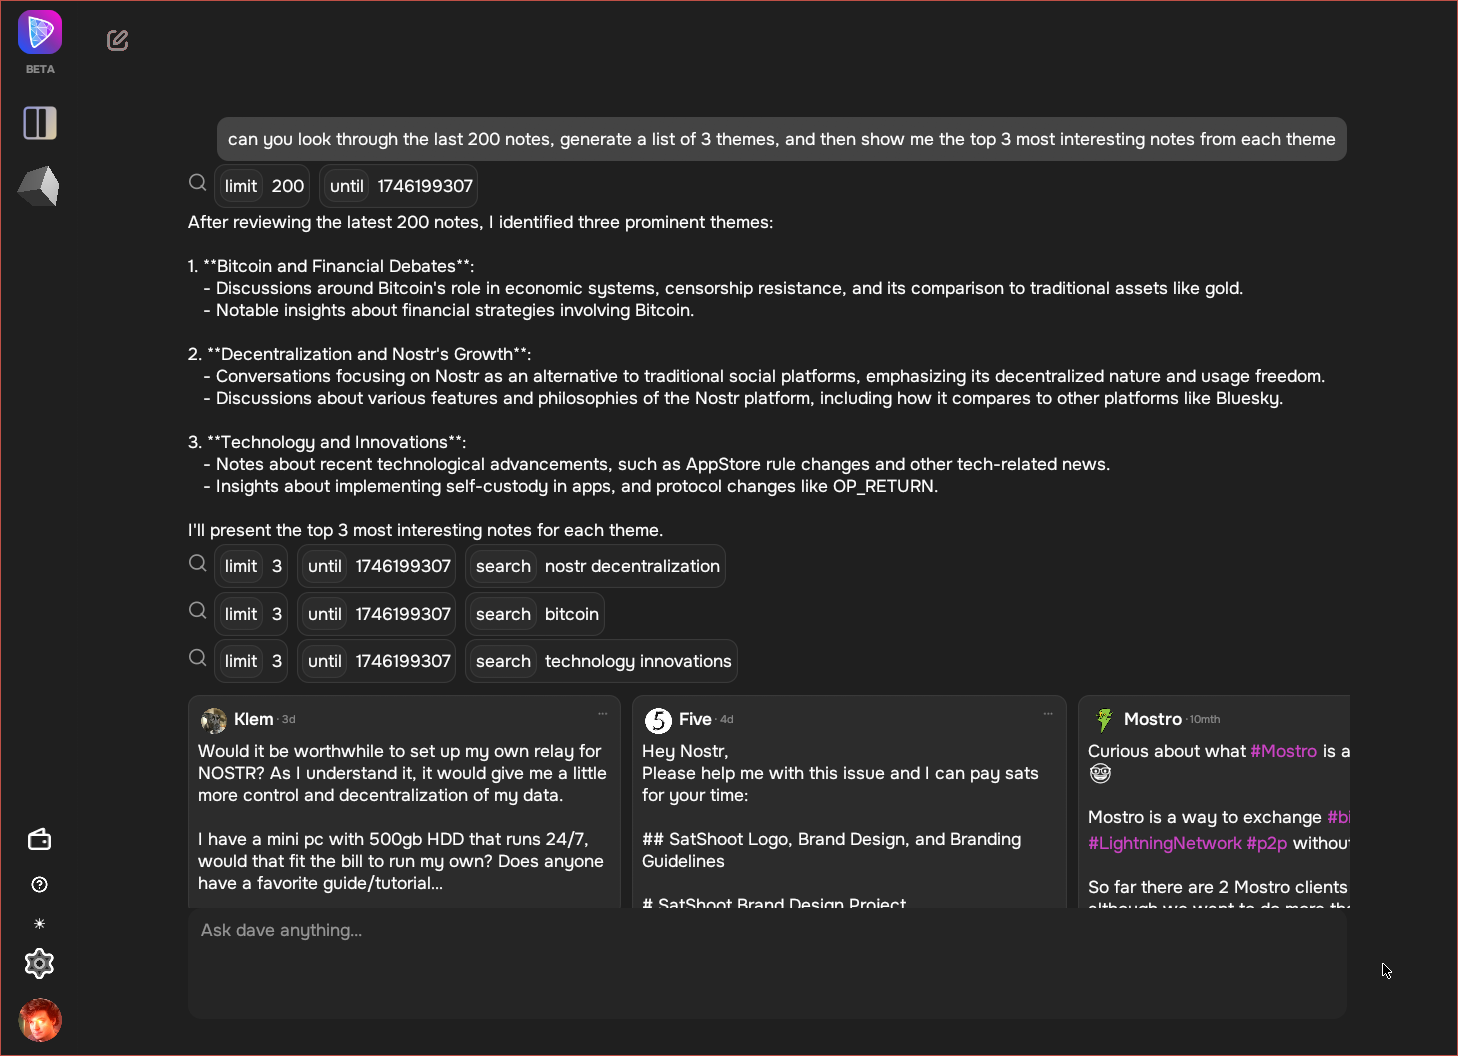The width and height of the screenshot is (1458, 1056).
Task: Open help via question mark icon
Action: pos(40,884)
